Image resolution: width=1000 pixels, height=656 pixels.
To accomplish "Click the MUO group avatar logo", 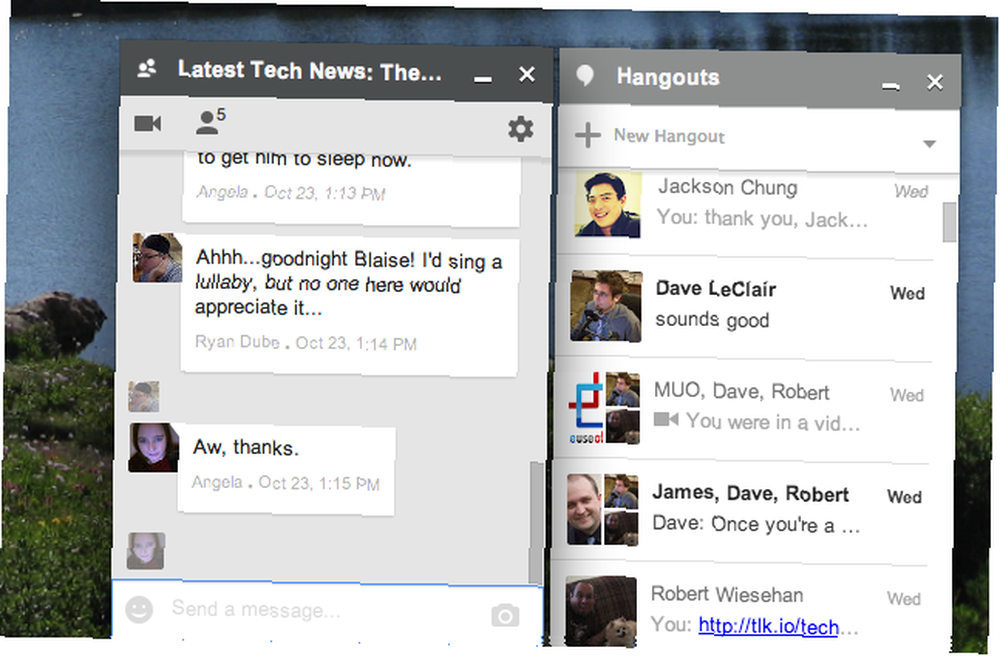I will pos(586,408).
